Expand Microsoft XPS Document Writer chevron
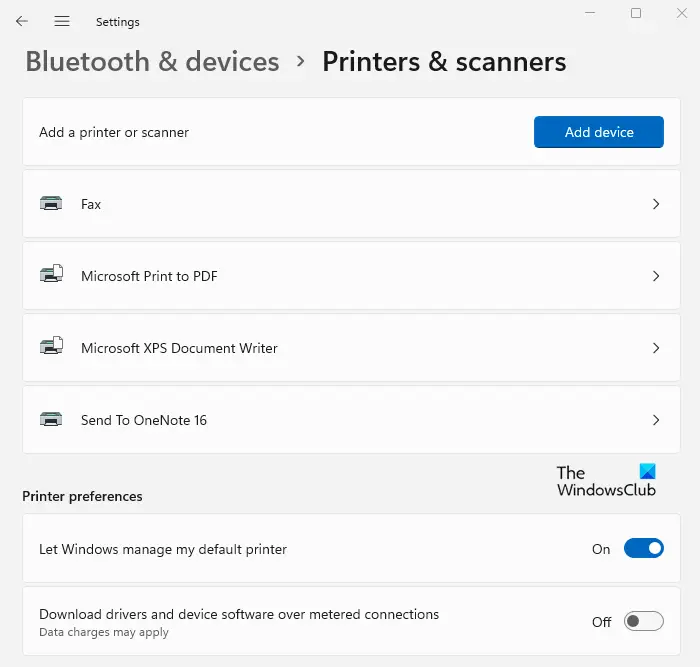This screenshot has height=667, width=700. click(656, 348)
